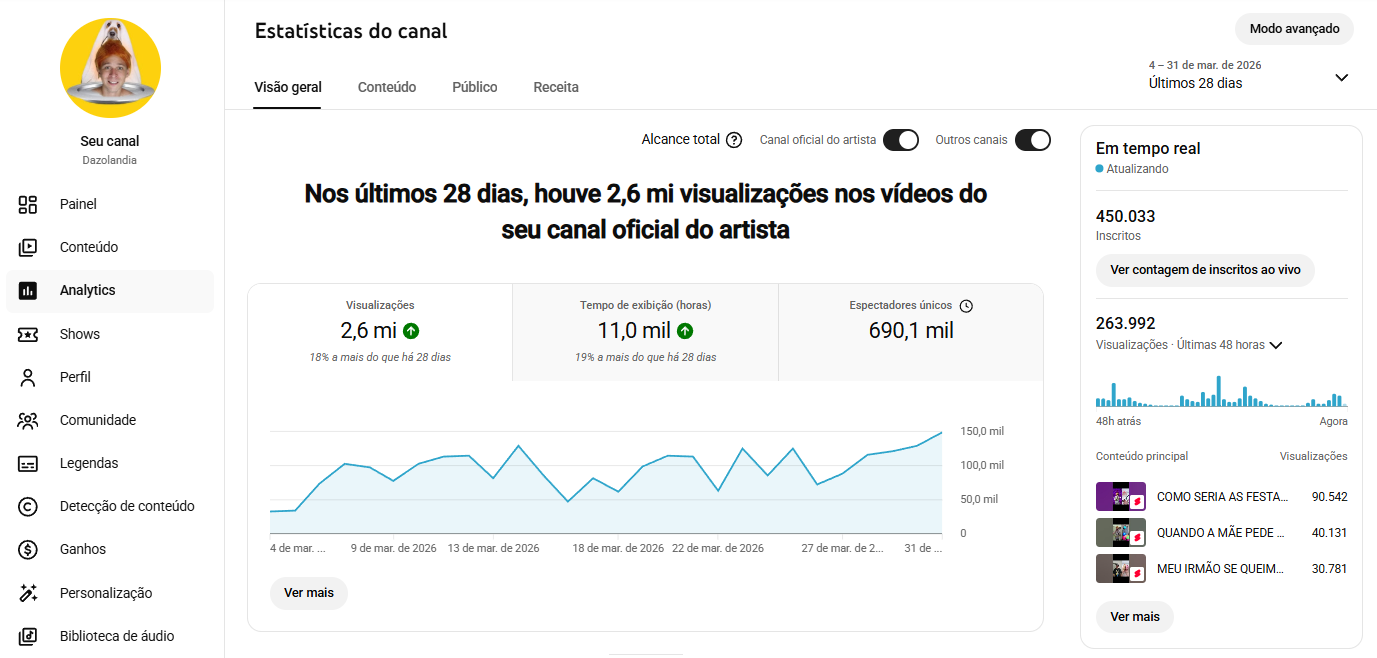The height and width of the screenshot is (658, 1377).
Task: Switch to the Visão geral tab
Action: tap(288, 87)
